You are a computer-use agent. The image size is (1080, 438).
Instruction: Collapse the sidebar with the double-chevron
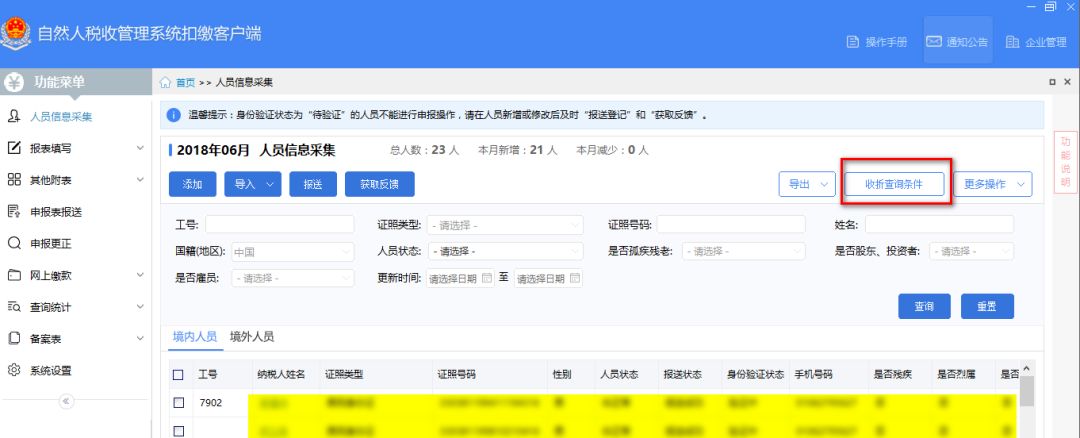[66, 401]
